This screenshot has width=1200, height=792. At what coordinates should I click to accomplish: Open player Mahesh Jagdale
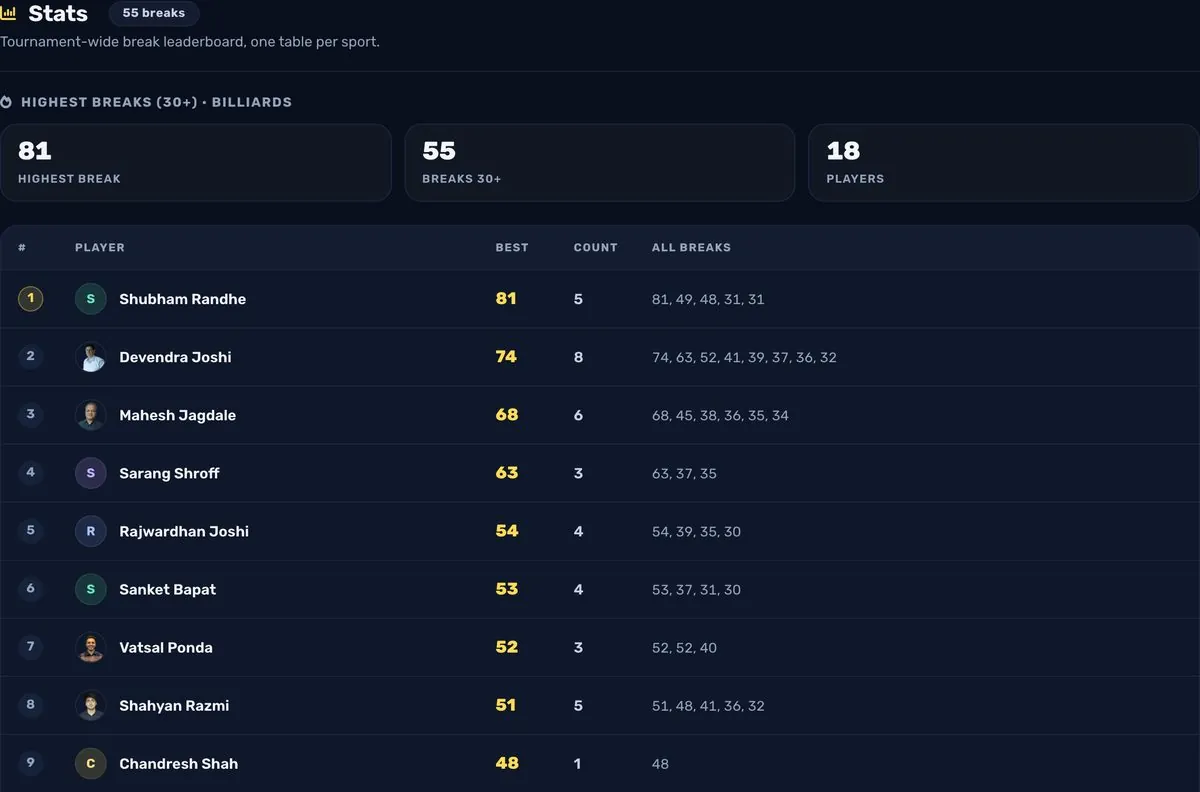coord(178,415)
